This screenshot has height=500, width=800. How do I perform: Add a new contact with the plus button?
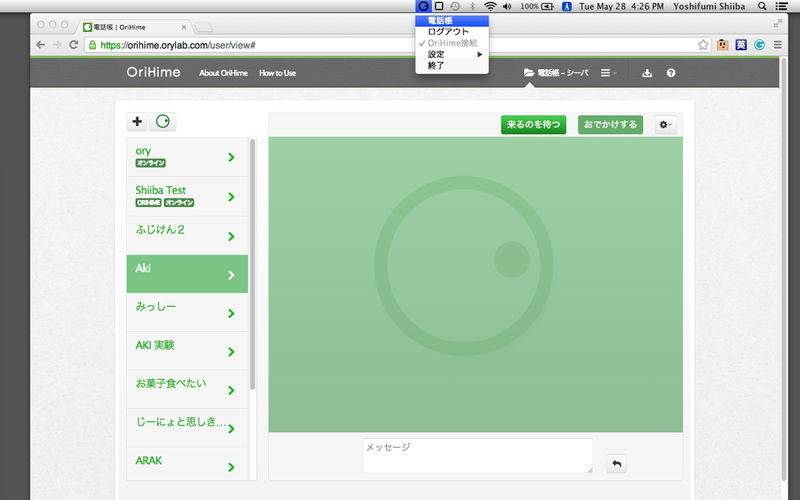[137, 121]
